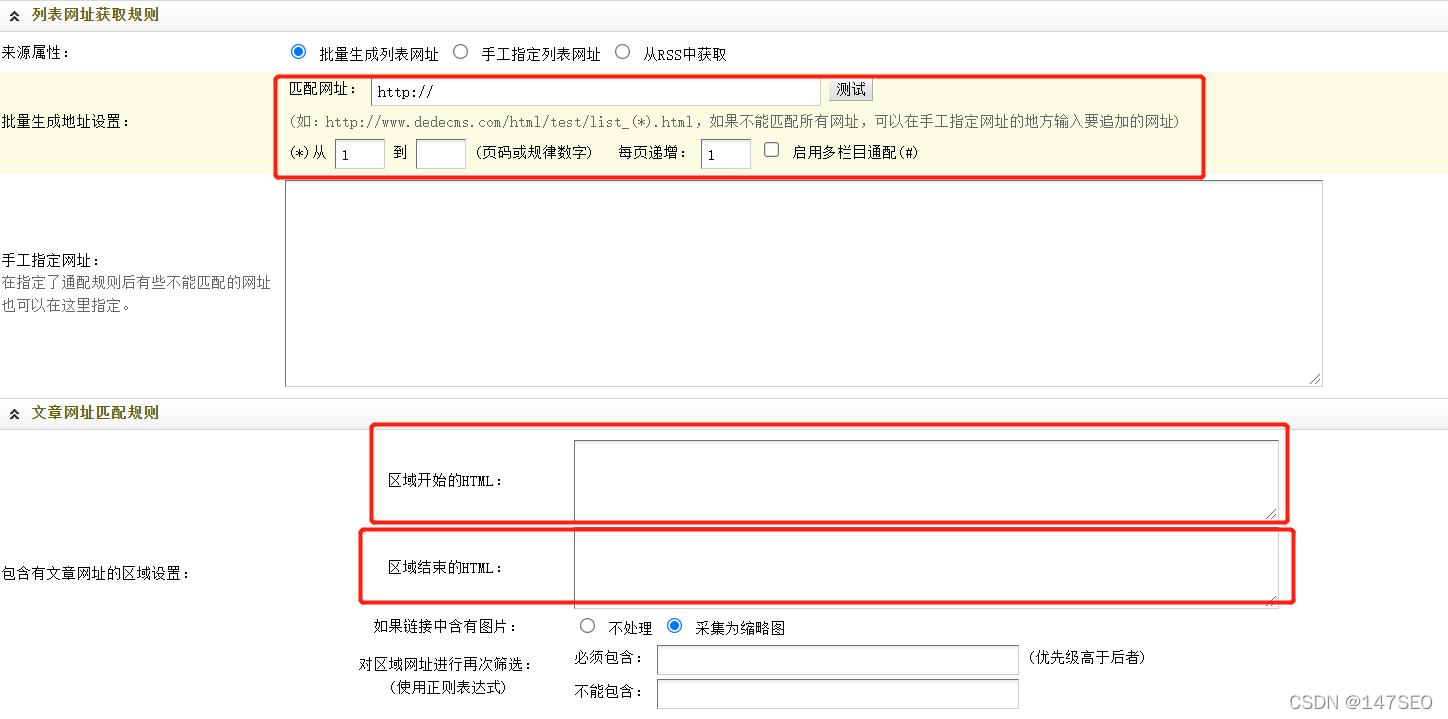Screen dimensions: 1448x719
Task: Click the 匹配网址 URL input field
Action: pos(596,92)
